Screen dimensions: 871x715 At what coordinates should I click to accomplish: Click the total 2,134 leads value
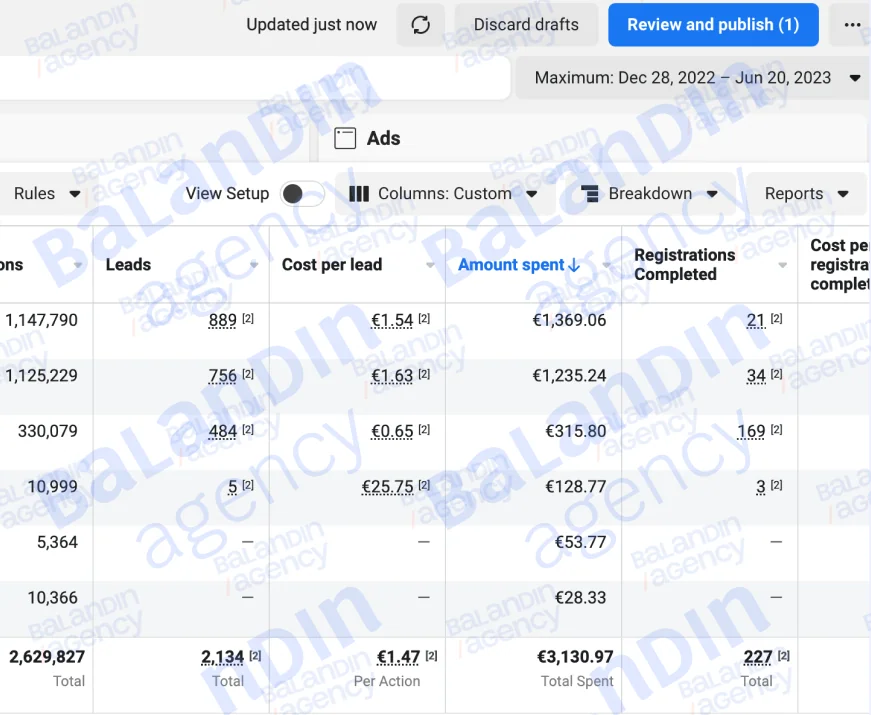coord(223,657)
